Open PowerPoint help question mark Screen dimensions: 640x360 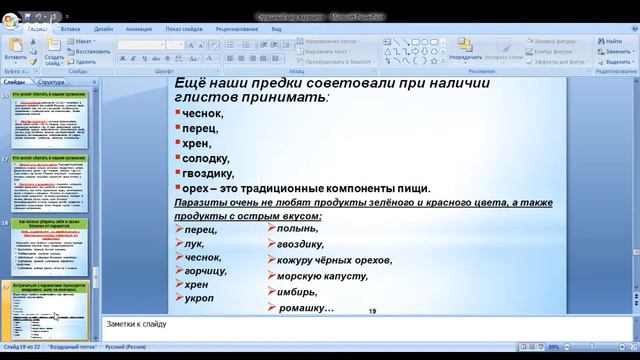635,29
